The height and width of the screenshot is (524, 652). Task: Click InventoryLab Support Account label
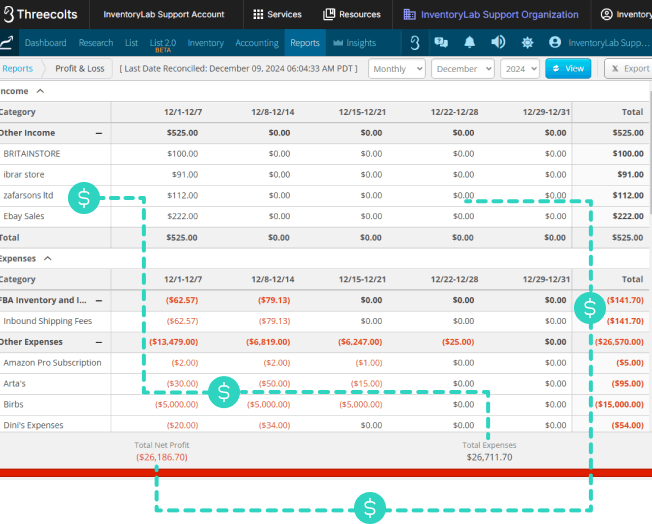(164, 15)
